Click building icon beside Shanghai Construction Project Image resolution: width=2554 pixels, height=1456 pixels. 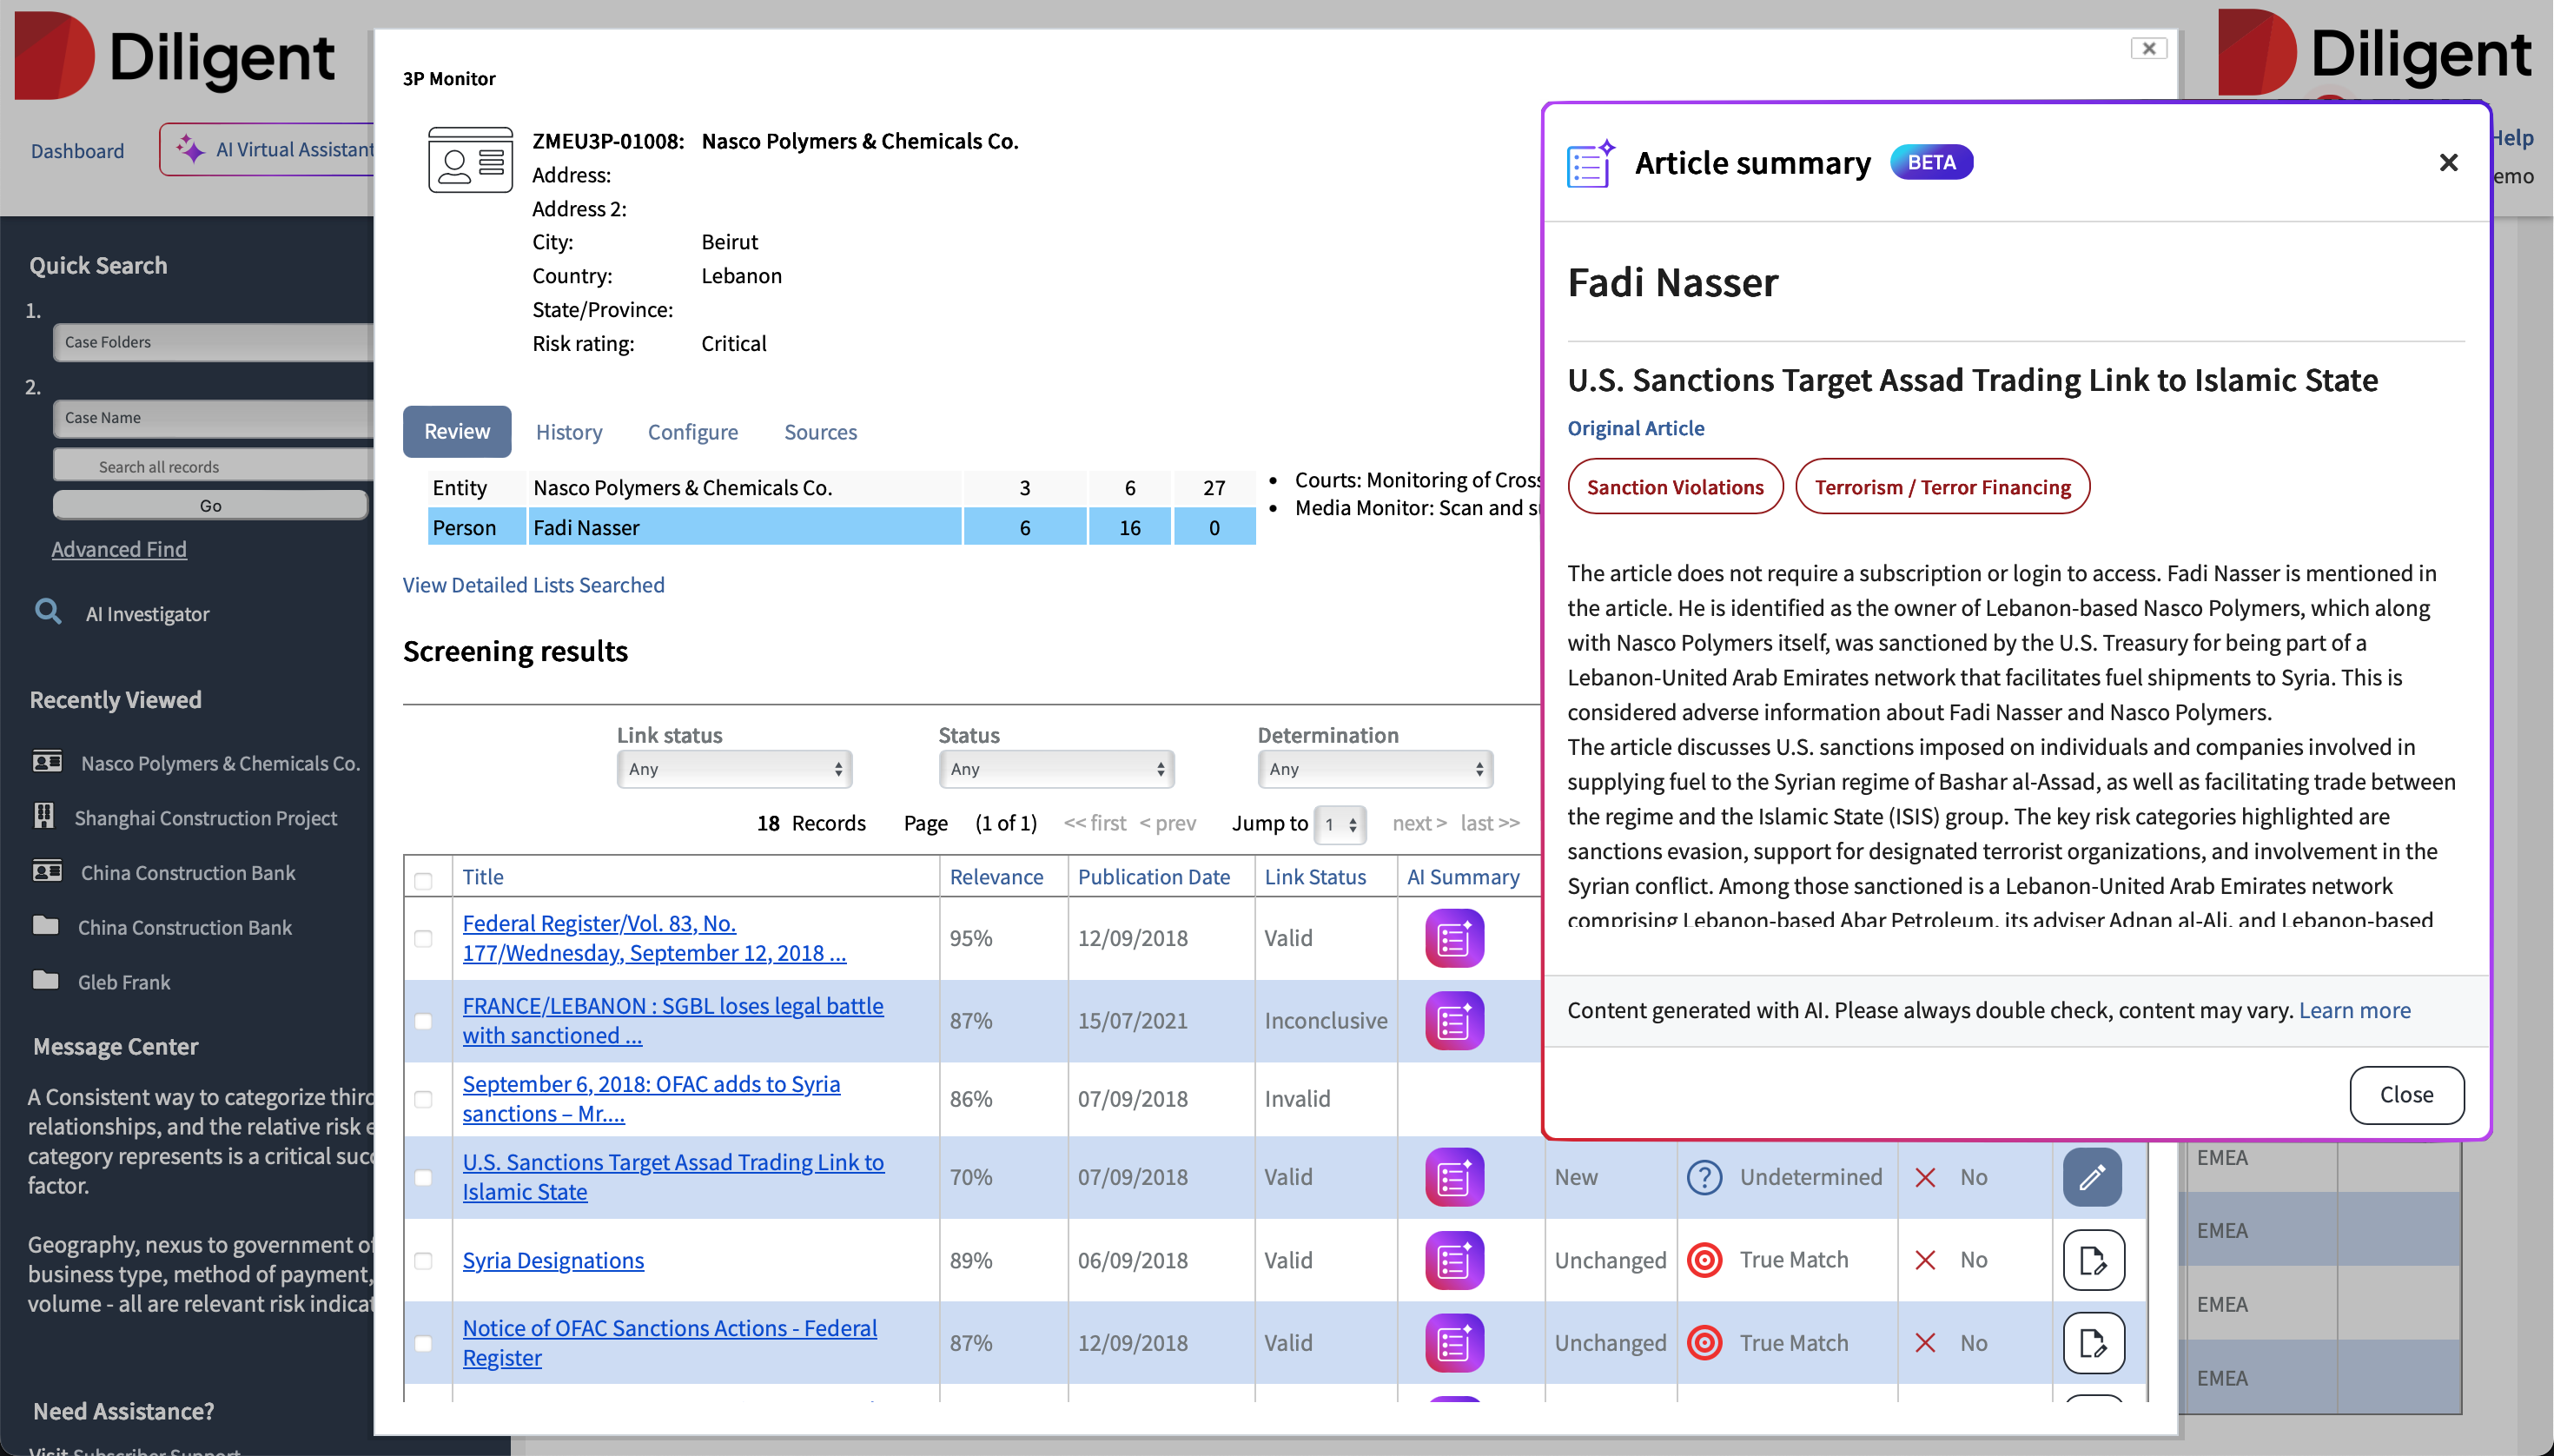pos(44,816)
